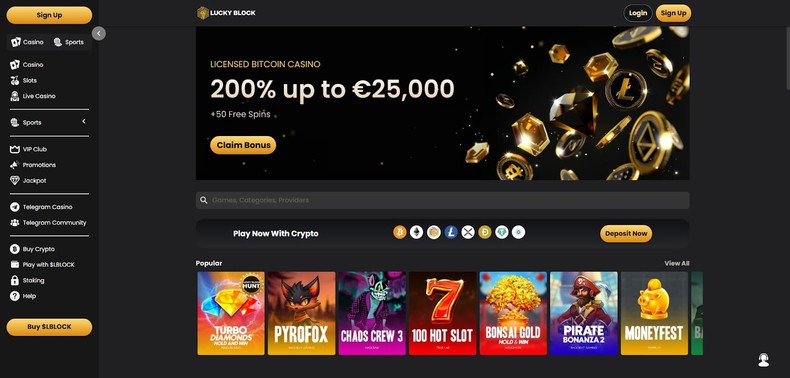Click the Claim Bonus button

click(243, 145)
